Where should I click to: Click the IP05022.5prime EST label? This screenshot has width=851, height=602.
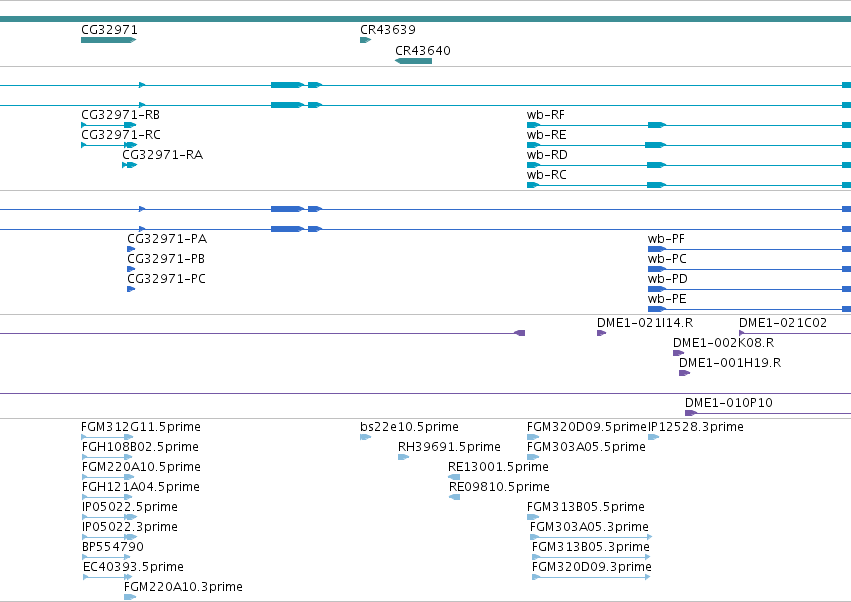coord(130,507)
